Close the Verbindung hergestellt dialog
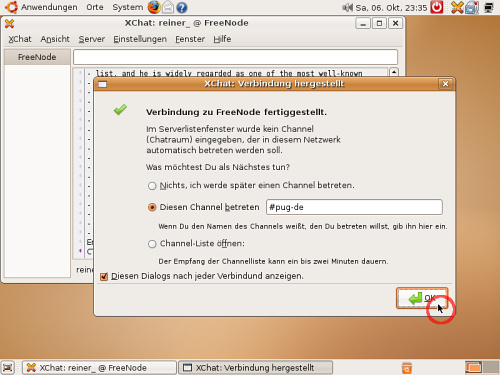Image resolution: width=500 pixels, height=375 pixels. [446, 84]
